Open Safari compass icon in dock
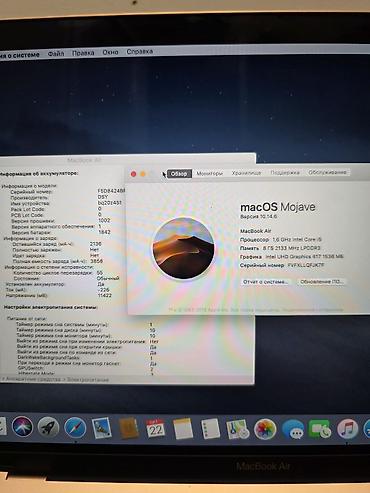This screenshot has width=370, height=493. click(x=75, y=428)
